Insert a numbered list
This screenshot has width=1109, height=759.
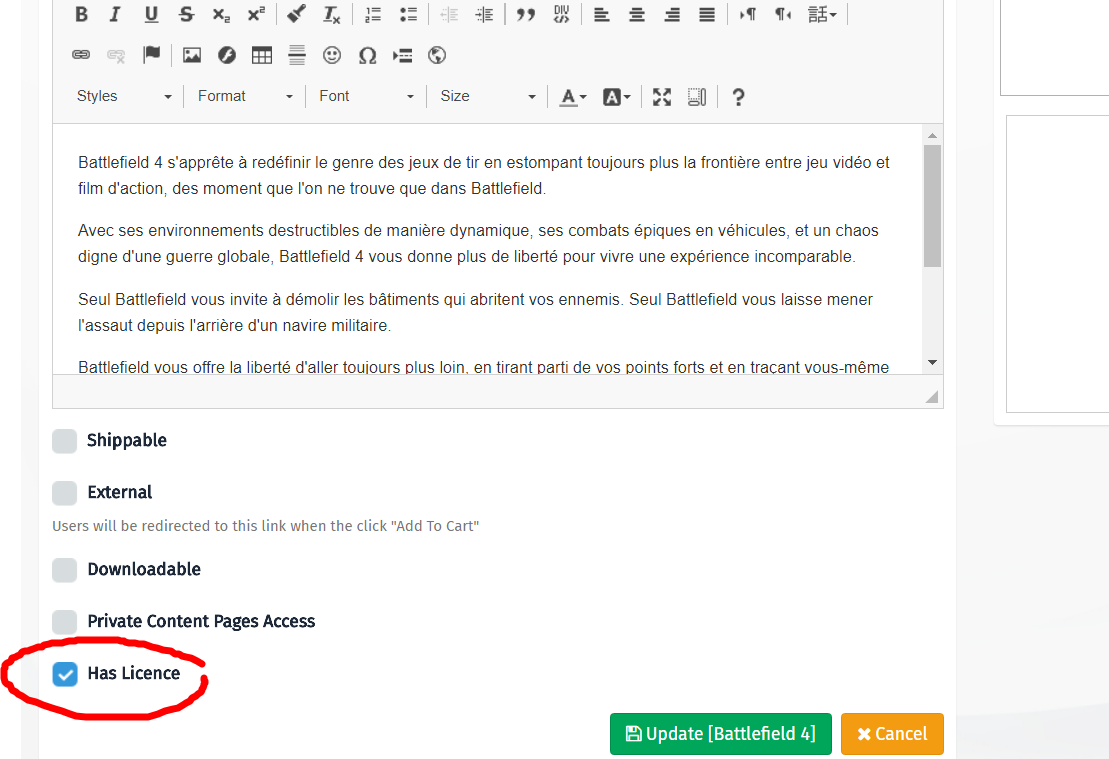[x=373, y=14]
